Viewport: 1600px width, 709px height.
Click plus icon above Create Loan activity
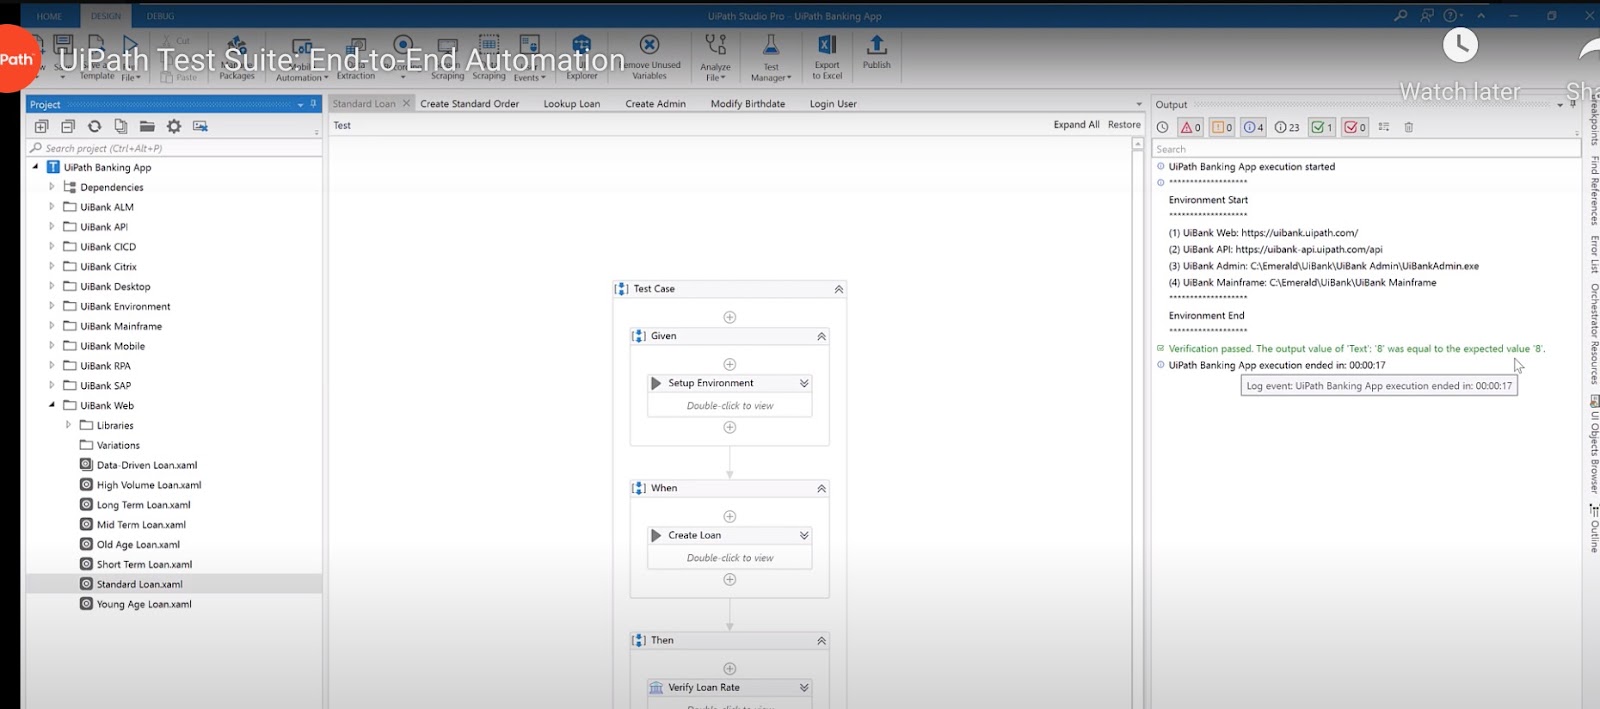coord(730,516)
